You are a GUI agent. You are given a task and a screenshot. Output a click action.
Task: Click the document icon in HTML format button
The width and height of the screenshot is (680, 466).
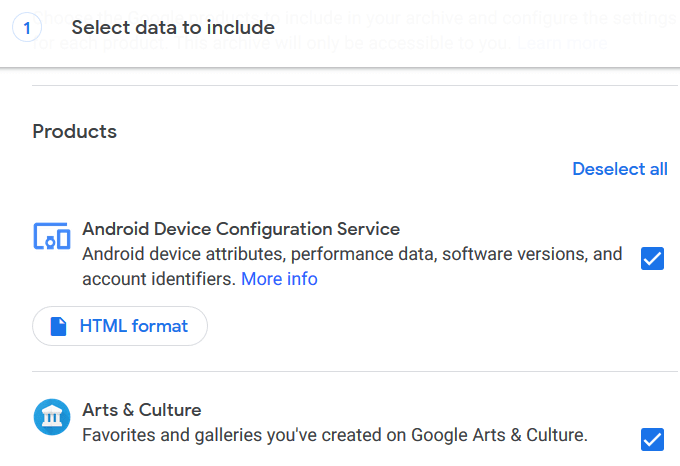59,326
